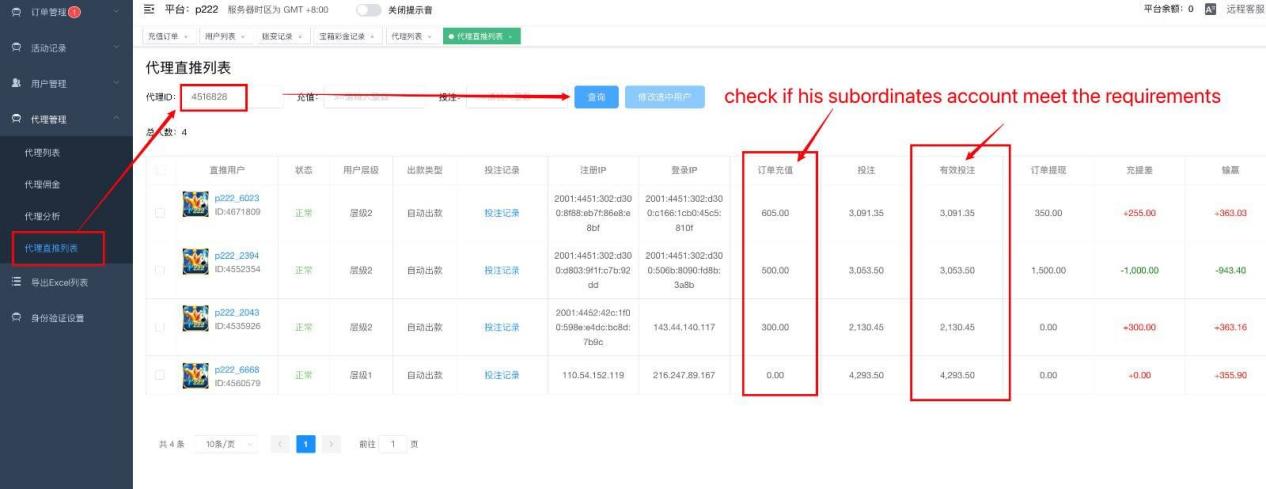
Task: Click the 用户管理 sidebar icon
Action: [x=15, y=83]
